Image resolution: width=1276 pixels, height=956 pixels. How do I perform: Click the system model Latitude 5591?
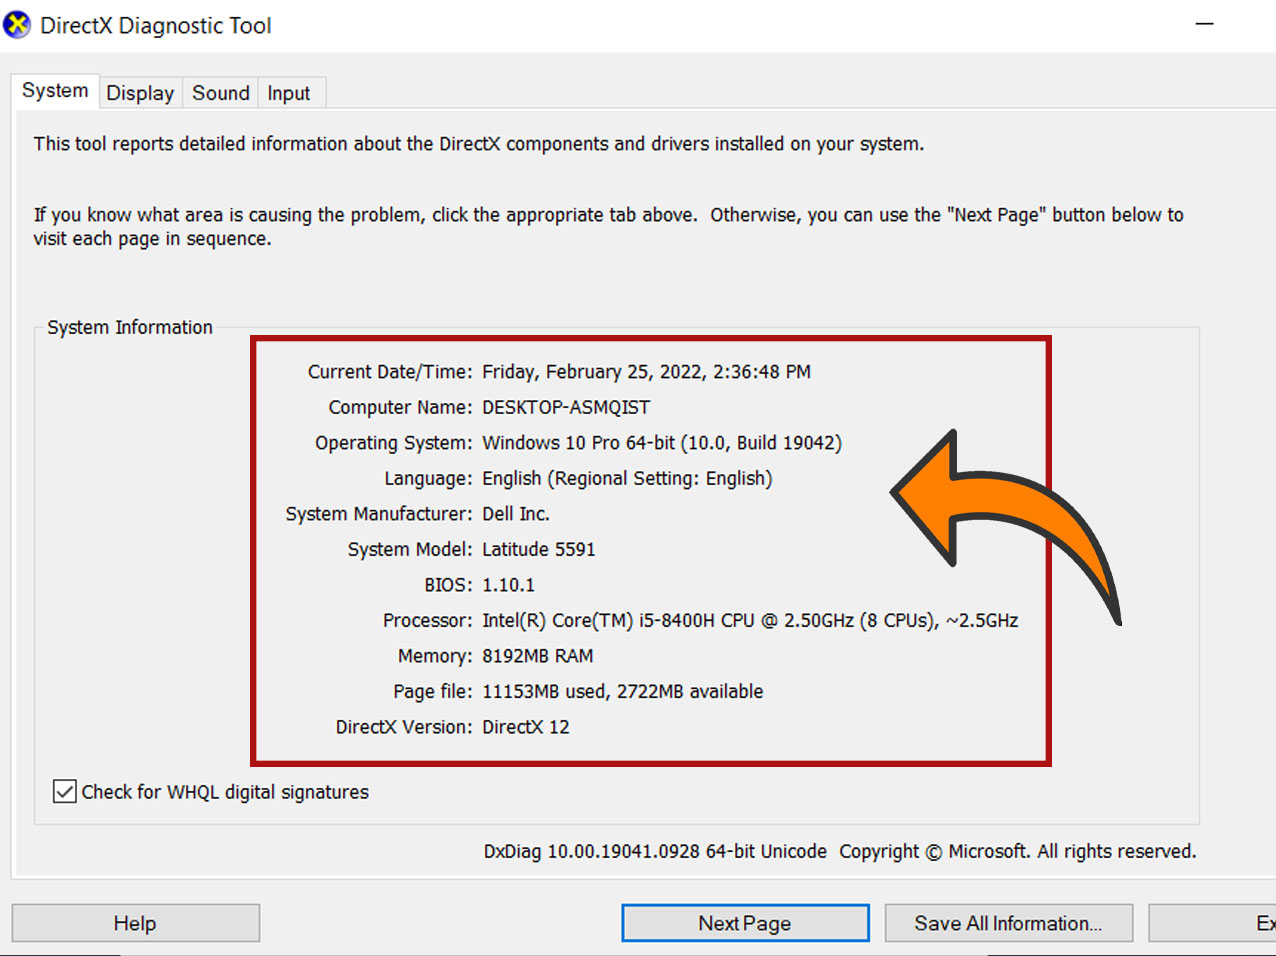pyautogui.click(x=539, y=550)
